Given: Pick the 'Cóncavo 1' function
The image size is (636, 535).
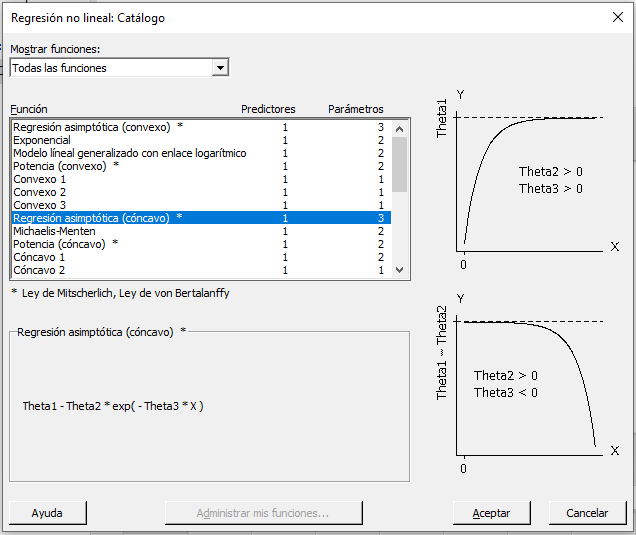Looking at the screenshot, I should pos(40,257).
